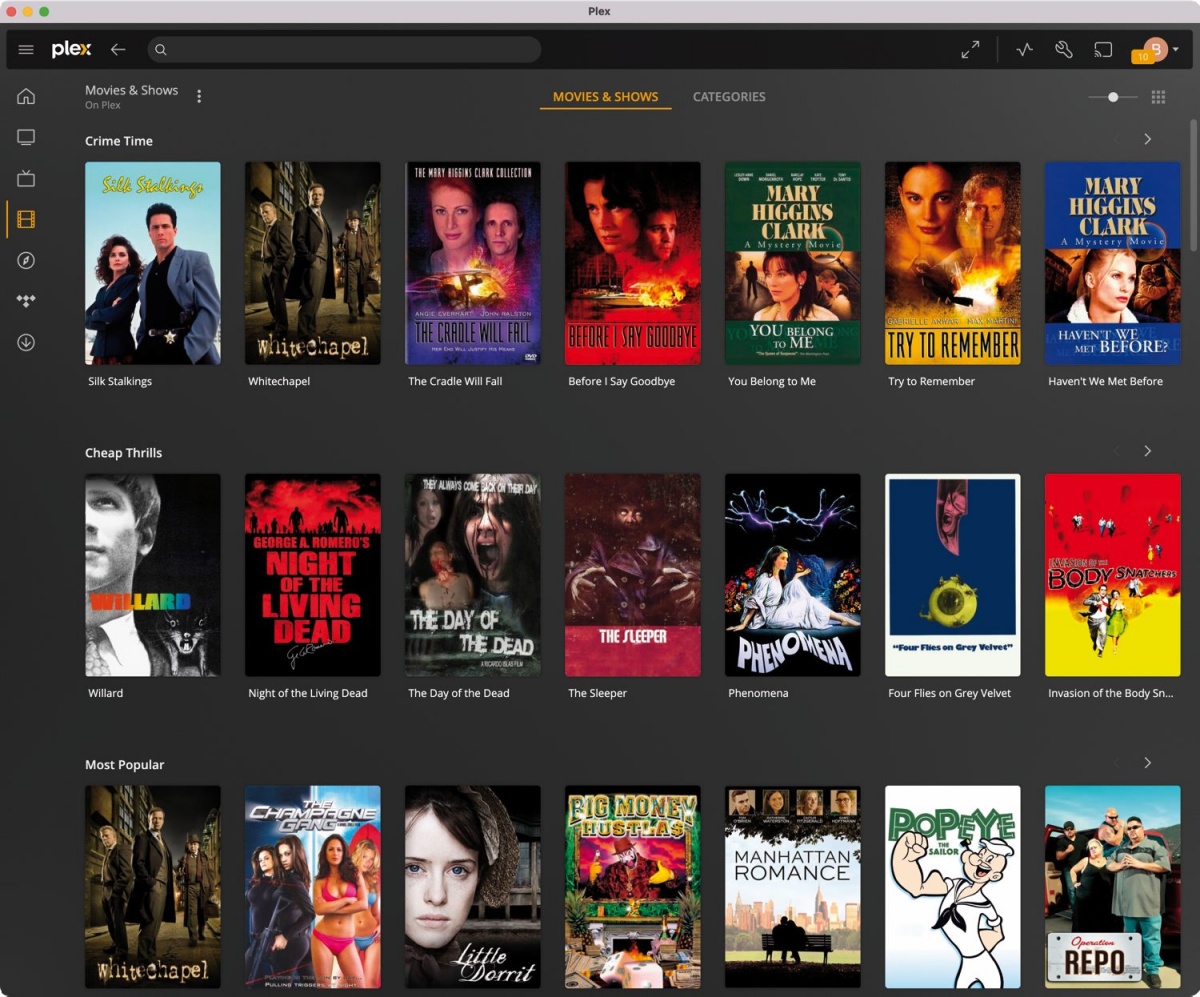This screenshot has width=1200, height=997.
Task: Open the monitor icon in sidebar
Action: tap(26, 137)
